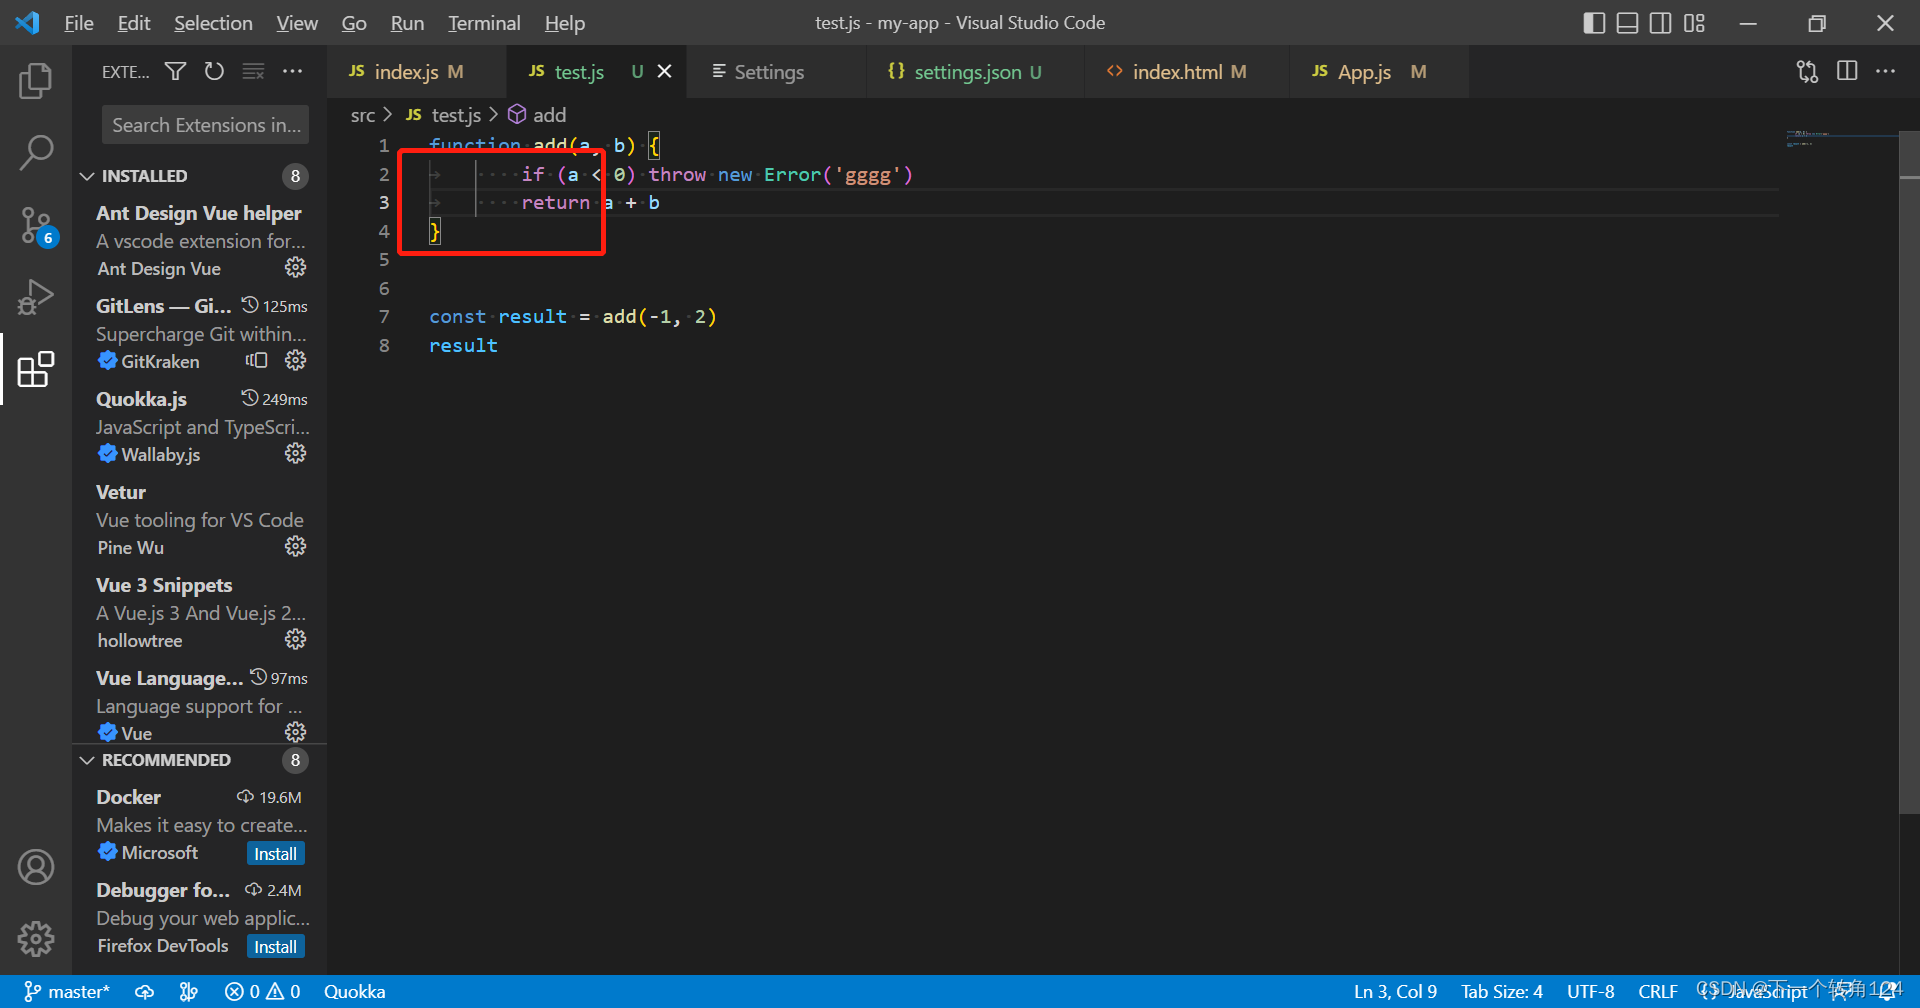Split the editor to the right

point(1847,72)
